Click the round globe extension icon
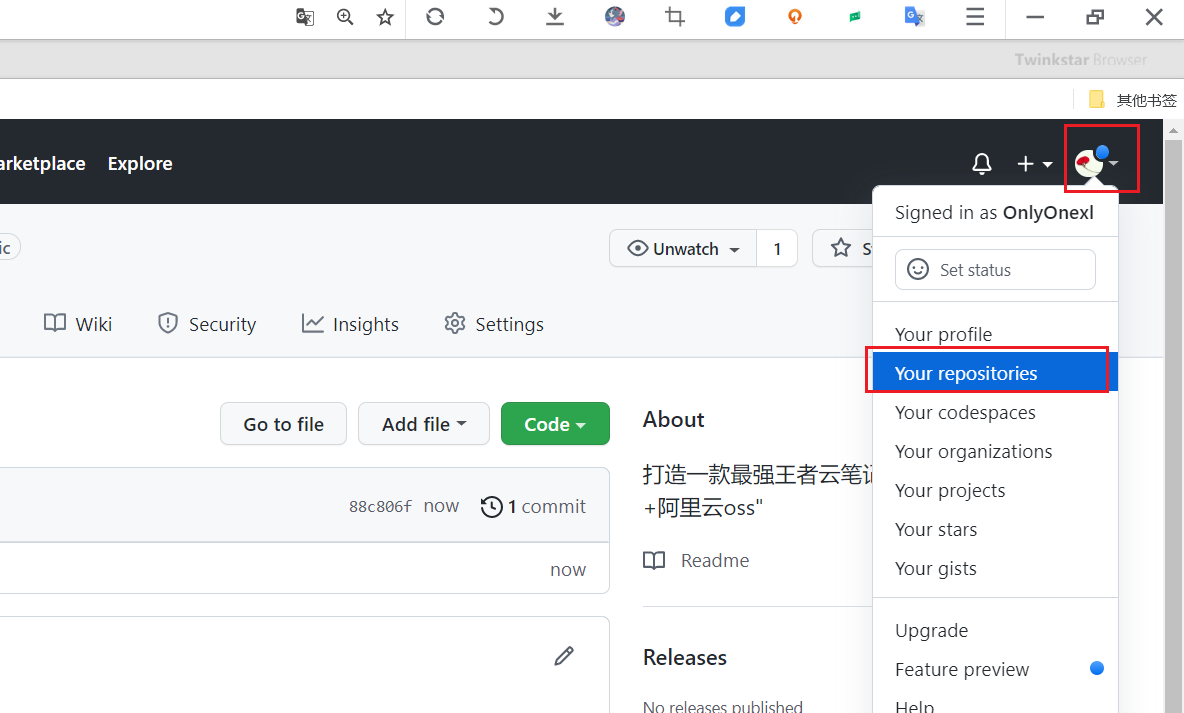 click(615, 17)
